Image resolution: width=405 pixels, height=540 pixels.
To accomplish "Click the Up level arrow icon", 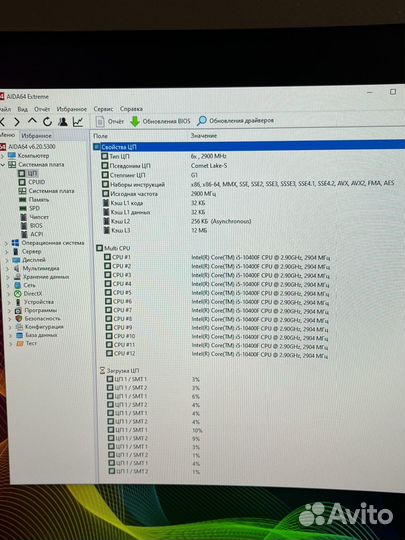I will click(x=32, y=121).
